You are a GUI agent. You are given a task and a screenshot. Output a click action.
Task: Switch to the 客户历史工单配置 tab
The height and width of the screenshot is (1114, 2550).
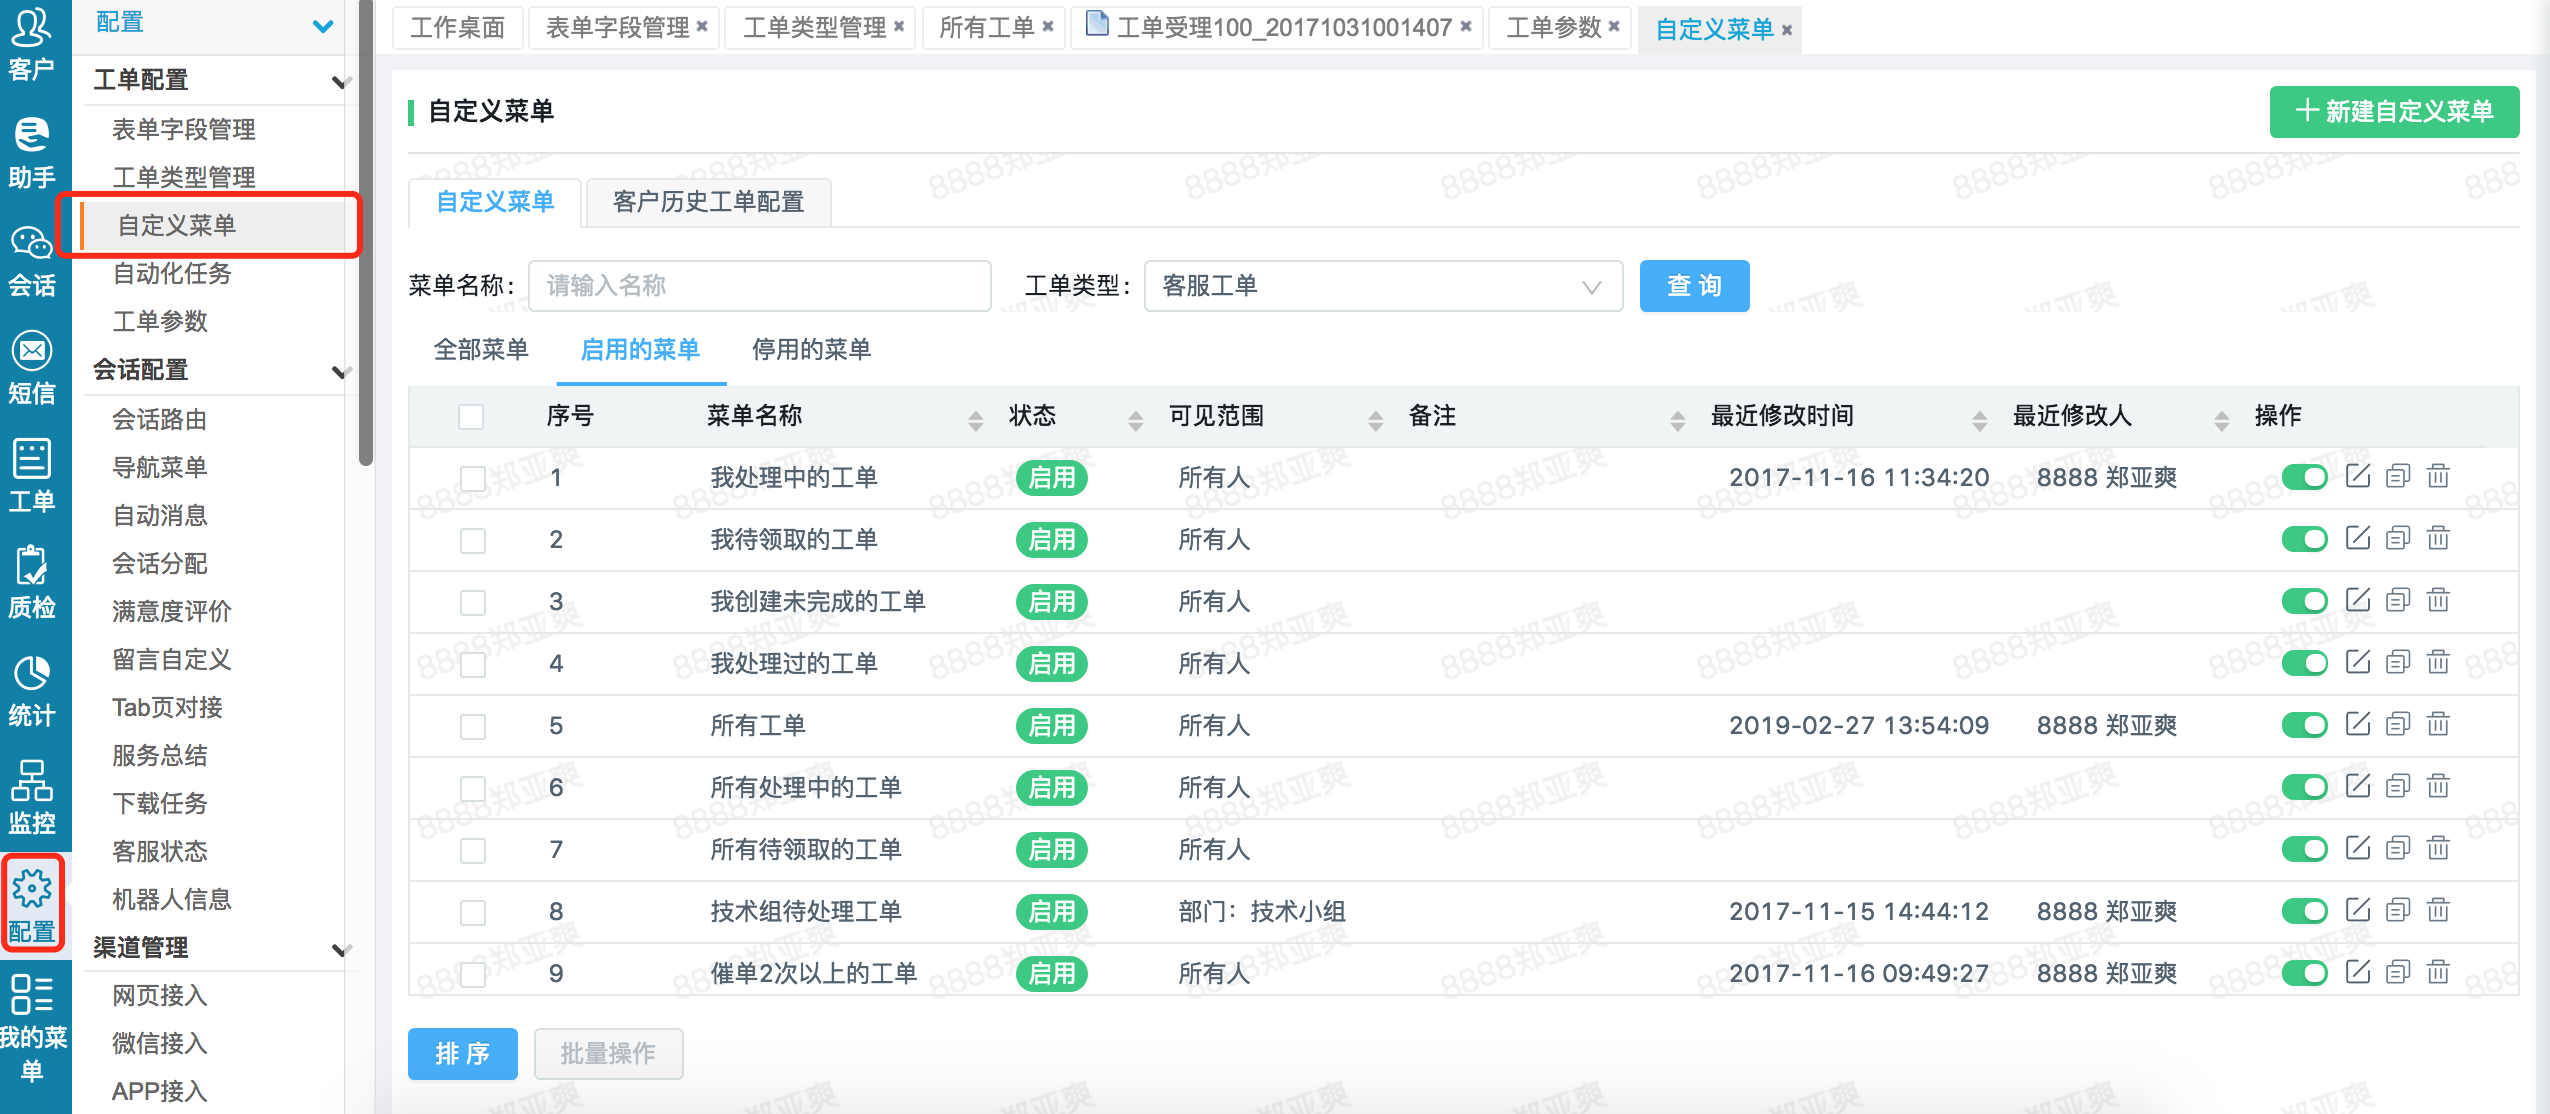708,202
